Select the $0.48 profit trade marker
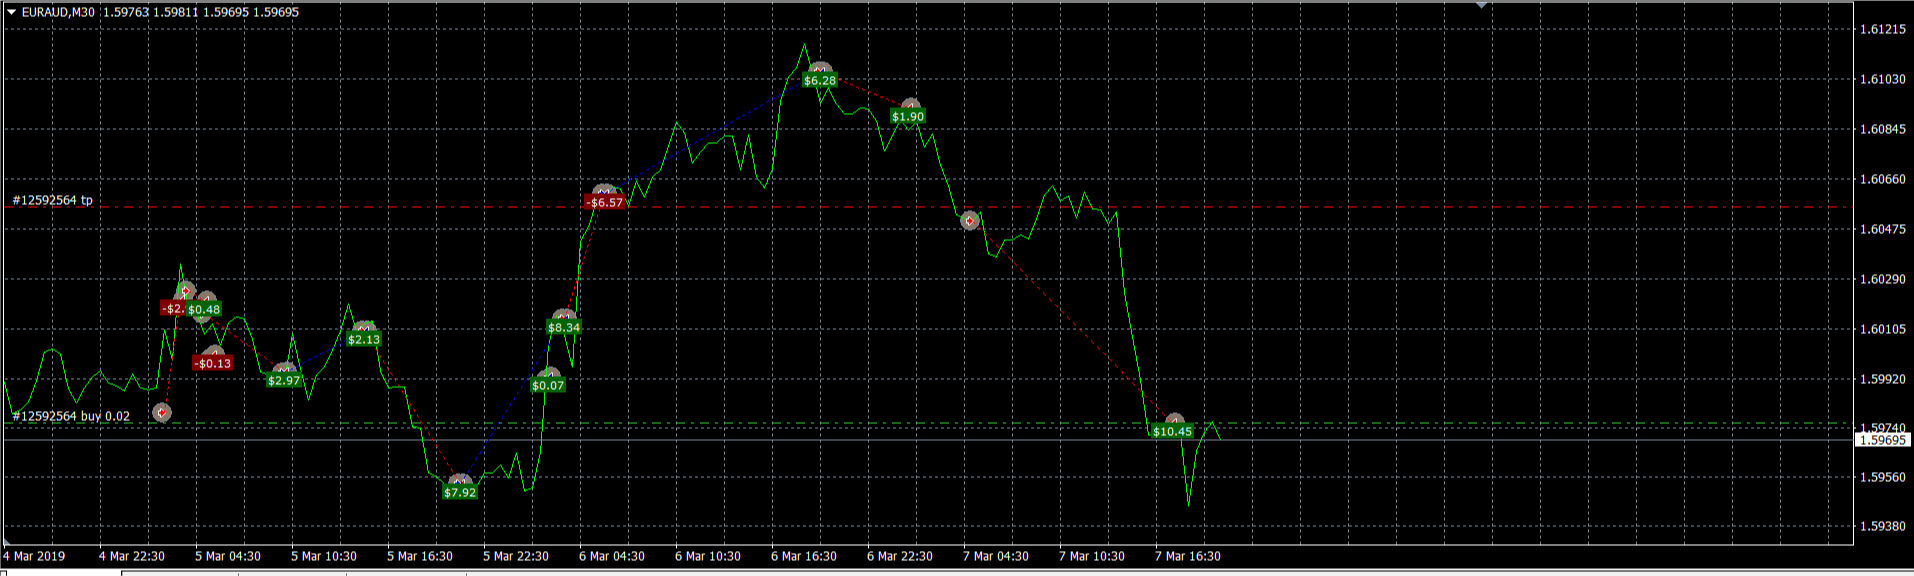This screenshot has width=1914, height=576. point(204,309)
